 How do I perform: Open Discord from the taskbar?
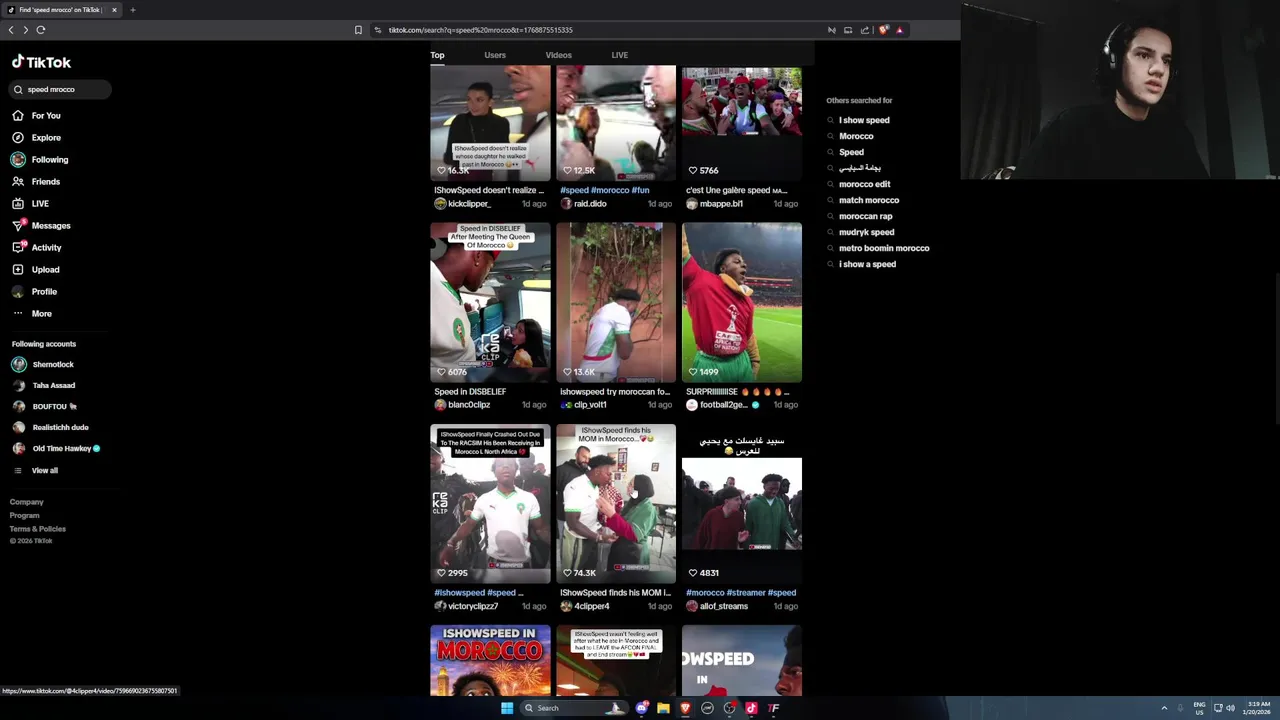[x=641, y=708]
